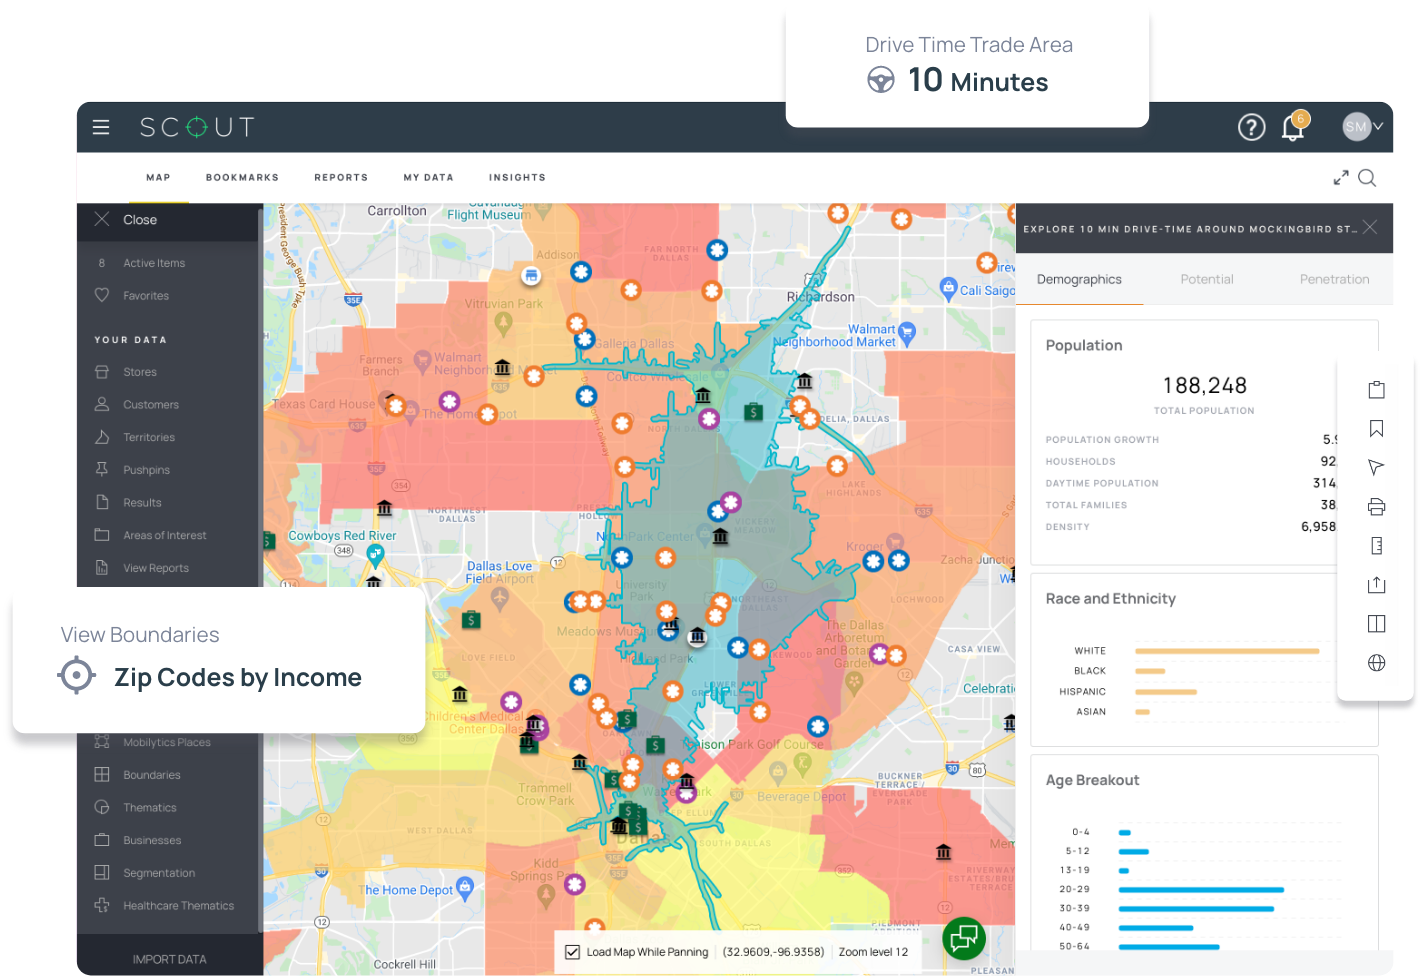Close the drive-time explore panel

1370,228
